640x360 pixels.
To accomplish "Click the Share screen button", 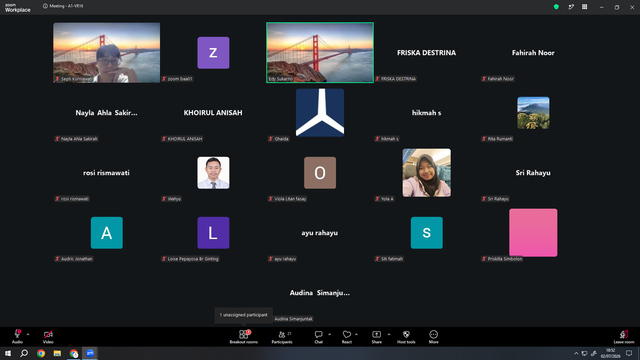I will click(376, 336).
